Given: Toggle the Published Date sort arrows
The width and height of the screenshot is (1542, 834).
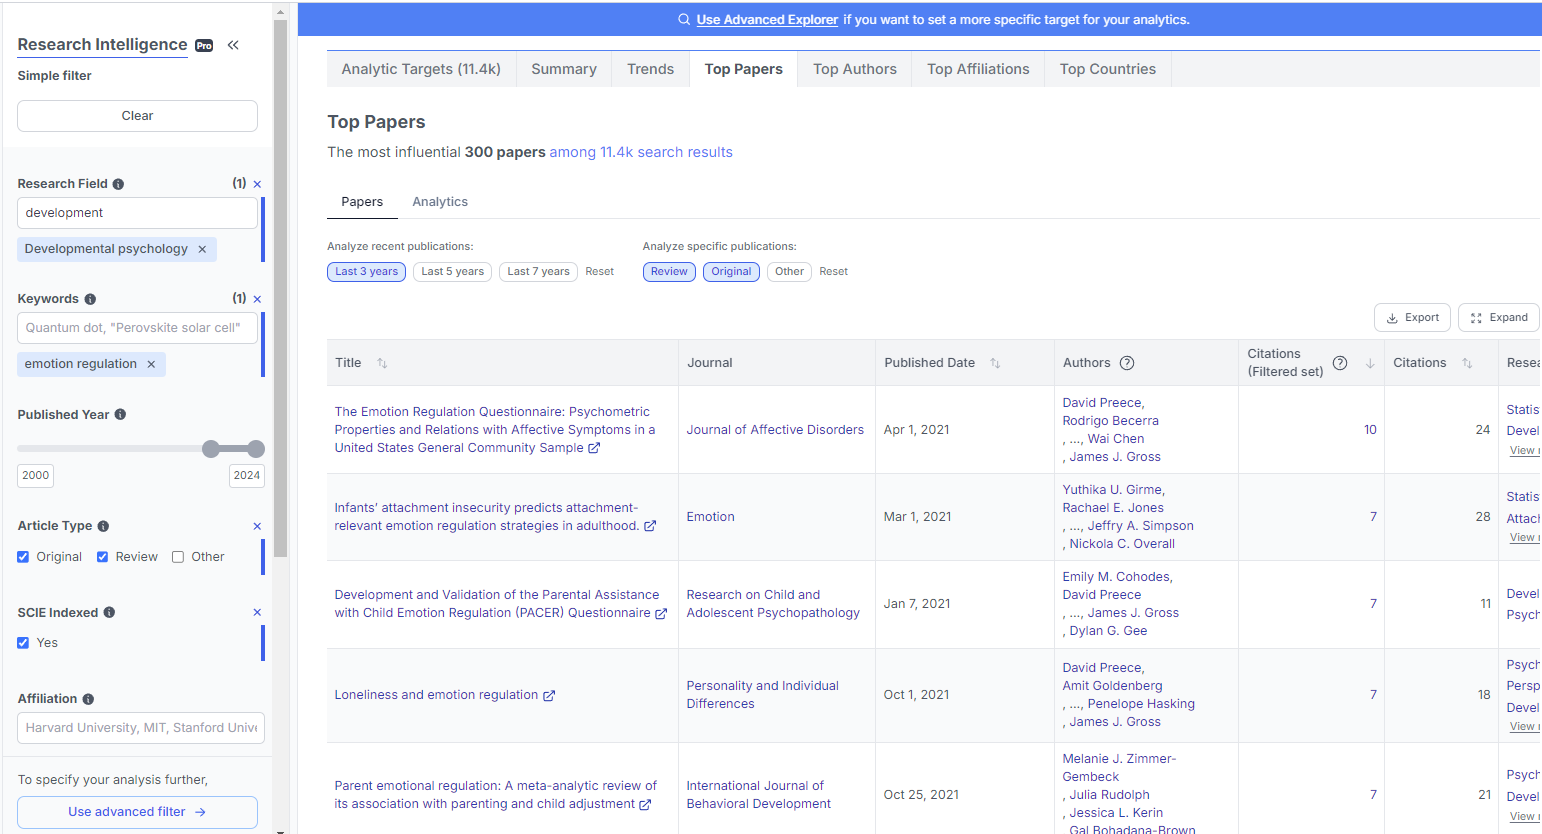Looking at the screenshot, I should (994, 363).
